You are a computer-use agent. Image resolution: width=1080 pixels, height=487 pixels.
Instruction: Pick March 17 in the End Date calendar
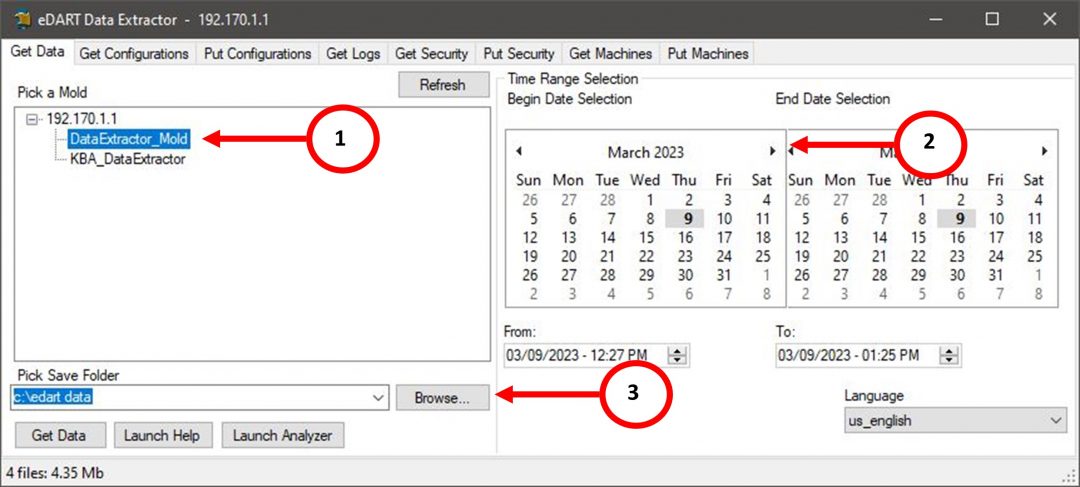click(995, 238)
